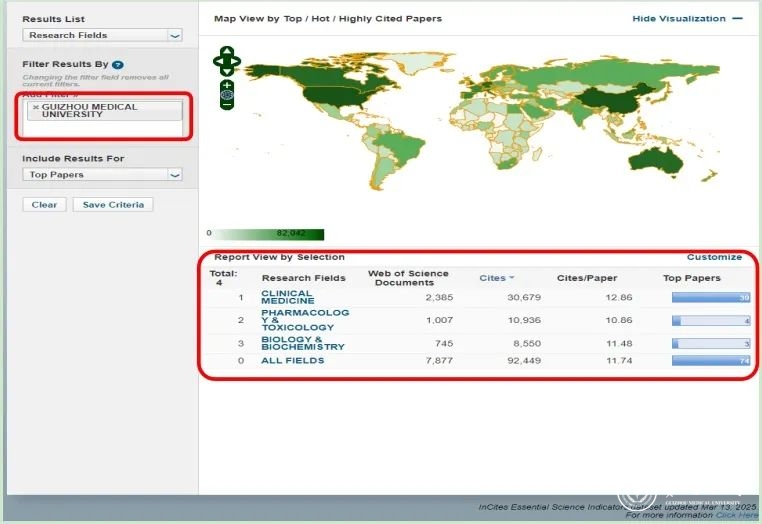This screenshot has height=524, width=762.
Task: Hide the map visualization
Action: coord(688,18)
